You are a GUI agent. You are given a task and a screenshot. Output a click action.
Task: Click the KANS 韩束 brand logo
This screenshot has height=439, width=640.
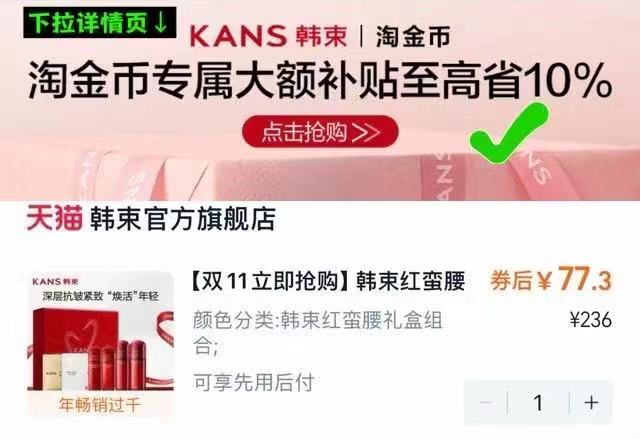pyautogui.click(x=269, y=36)
